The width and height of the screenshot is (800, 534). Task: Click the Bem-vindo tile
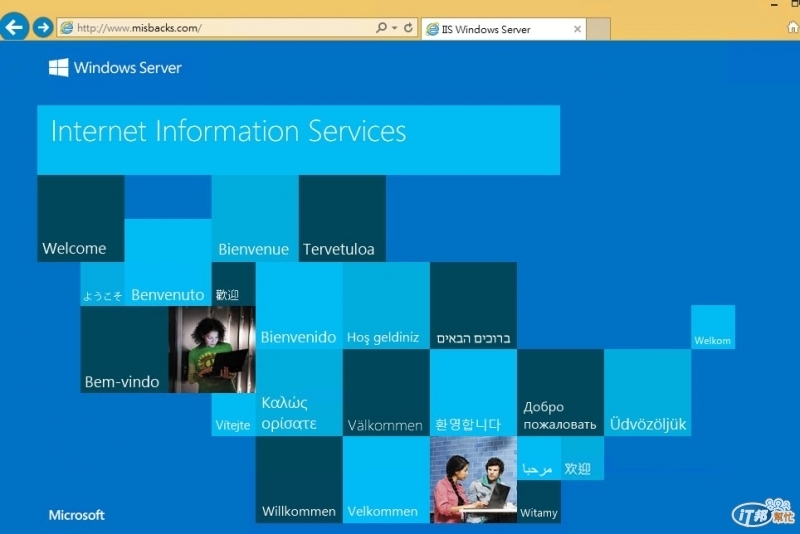coord(124,349)
